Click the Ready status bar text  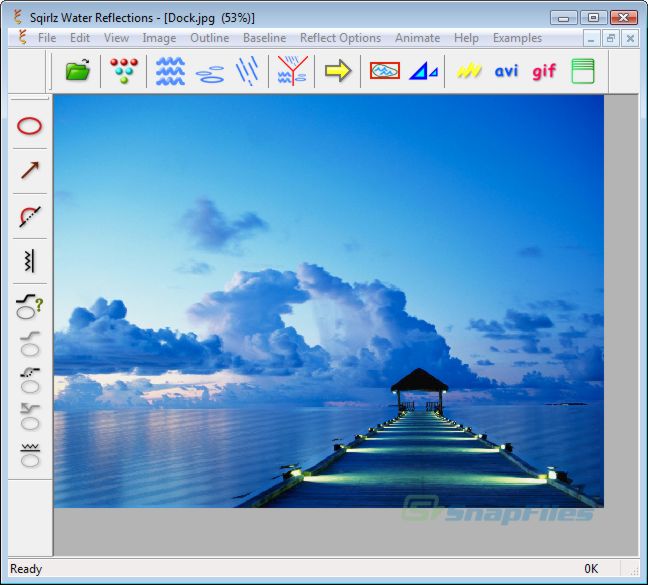pos(26,569)
